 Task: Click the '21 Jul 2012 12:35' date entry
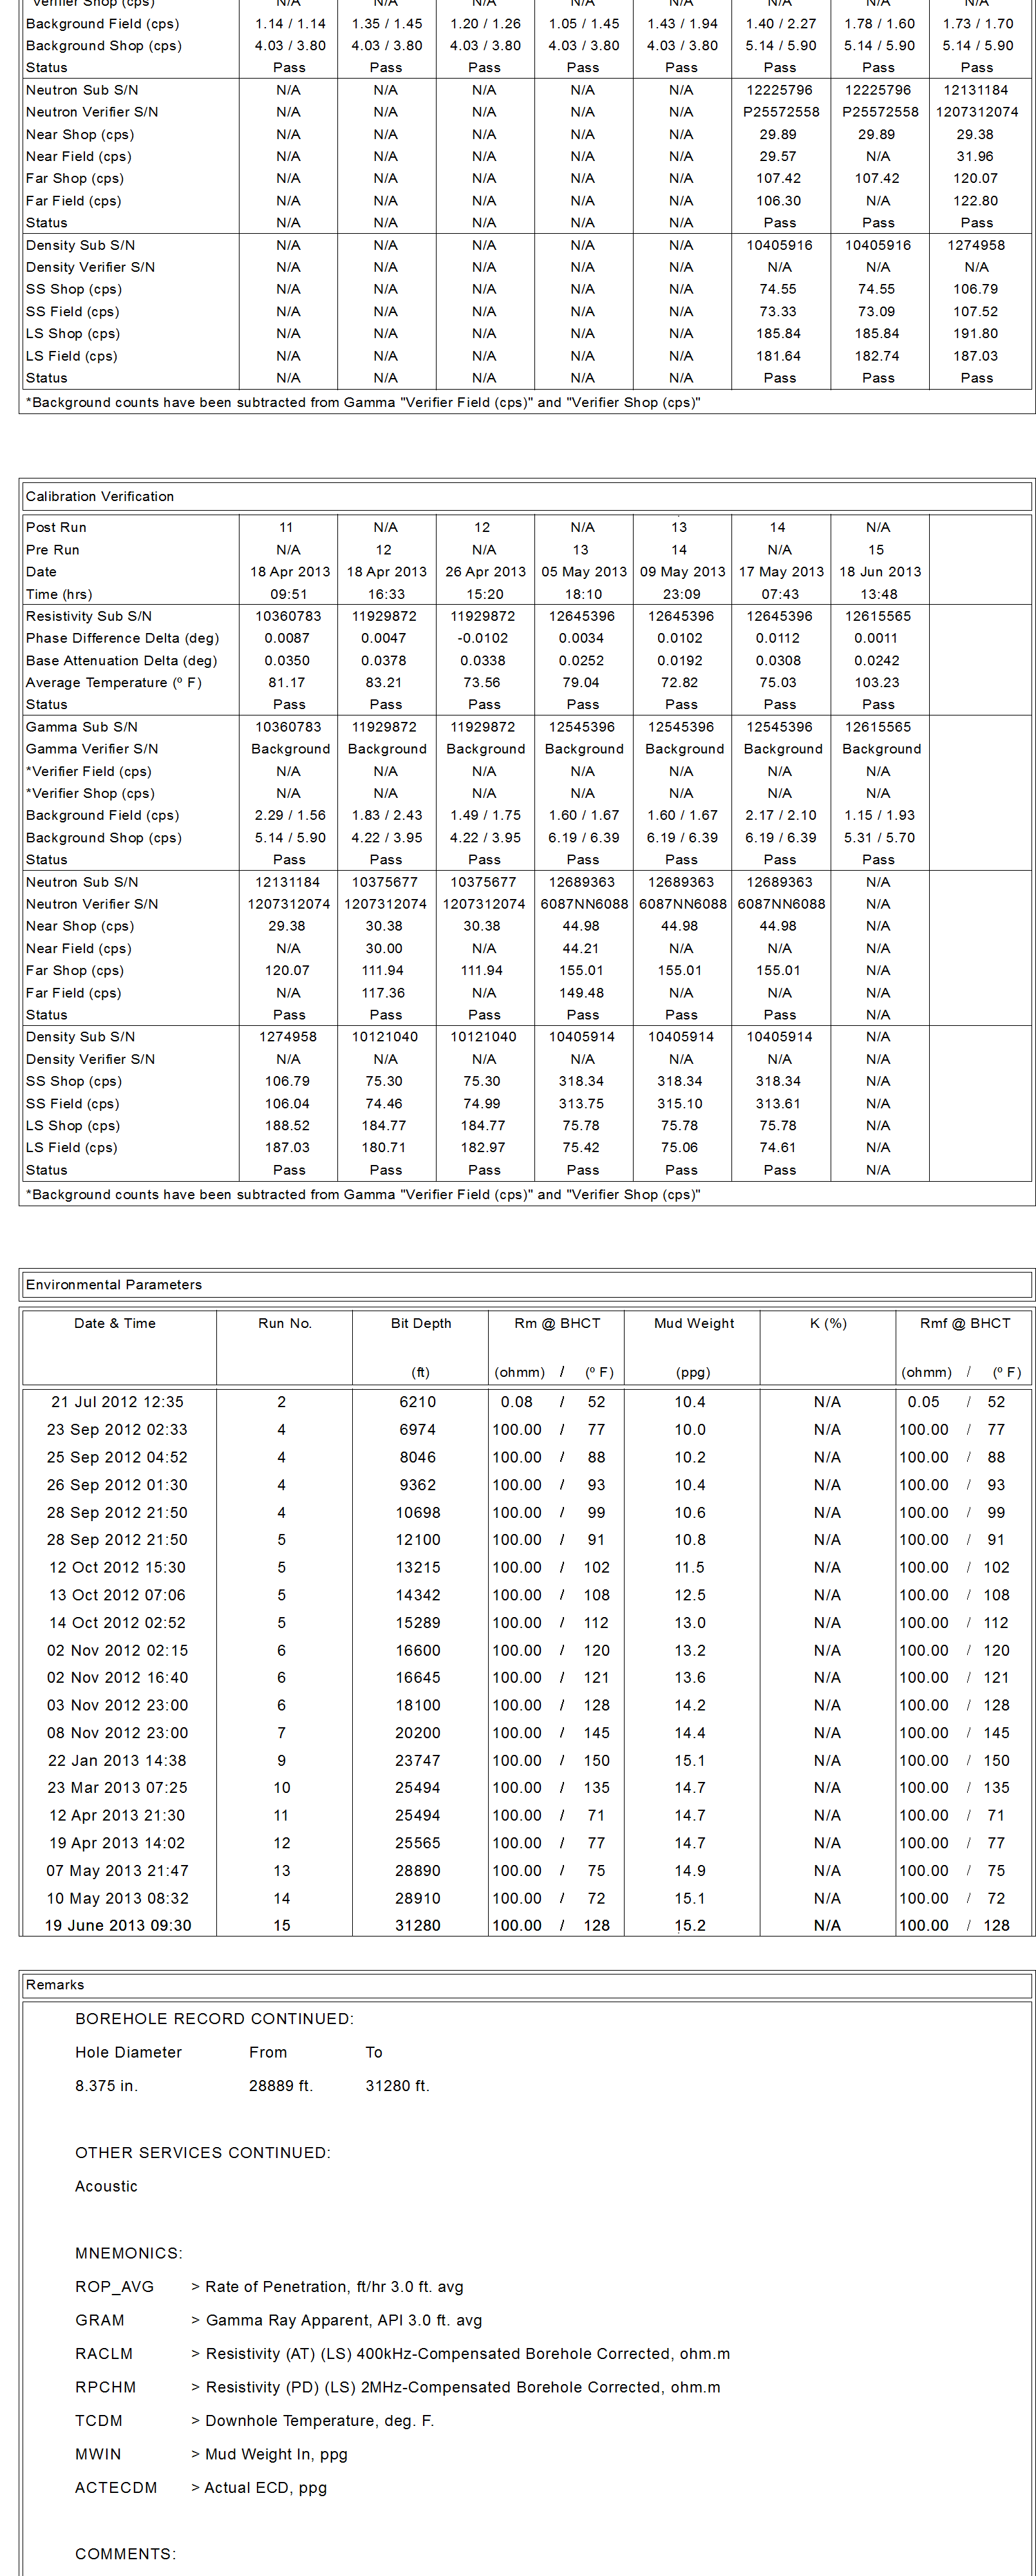118,1402
